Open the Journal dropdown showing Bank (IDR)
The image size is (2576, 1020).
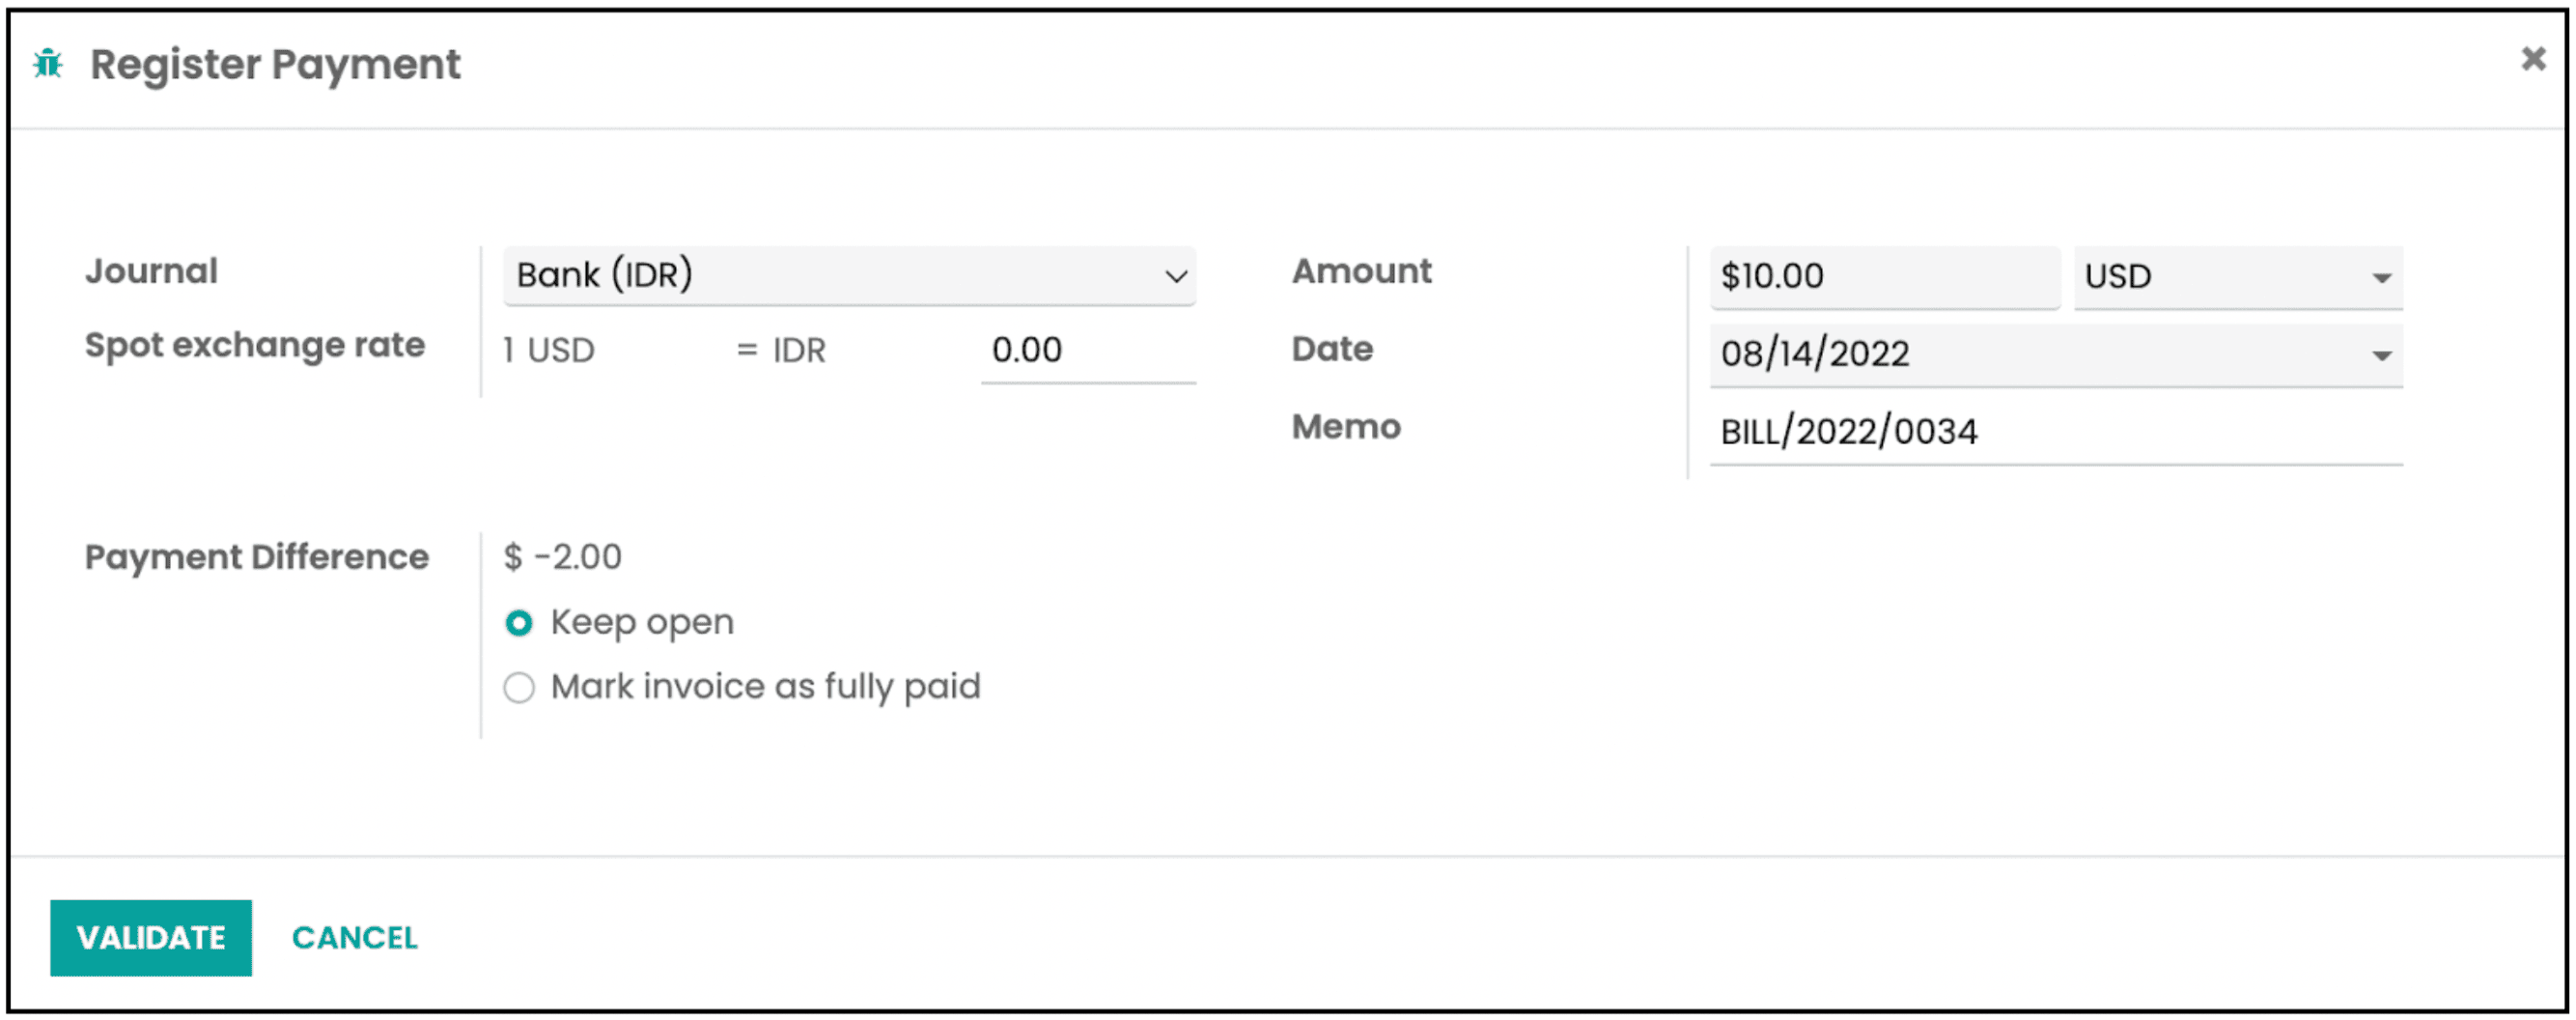click(x=849, y=275)
